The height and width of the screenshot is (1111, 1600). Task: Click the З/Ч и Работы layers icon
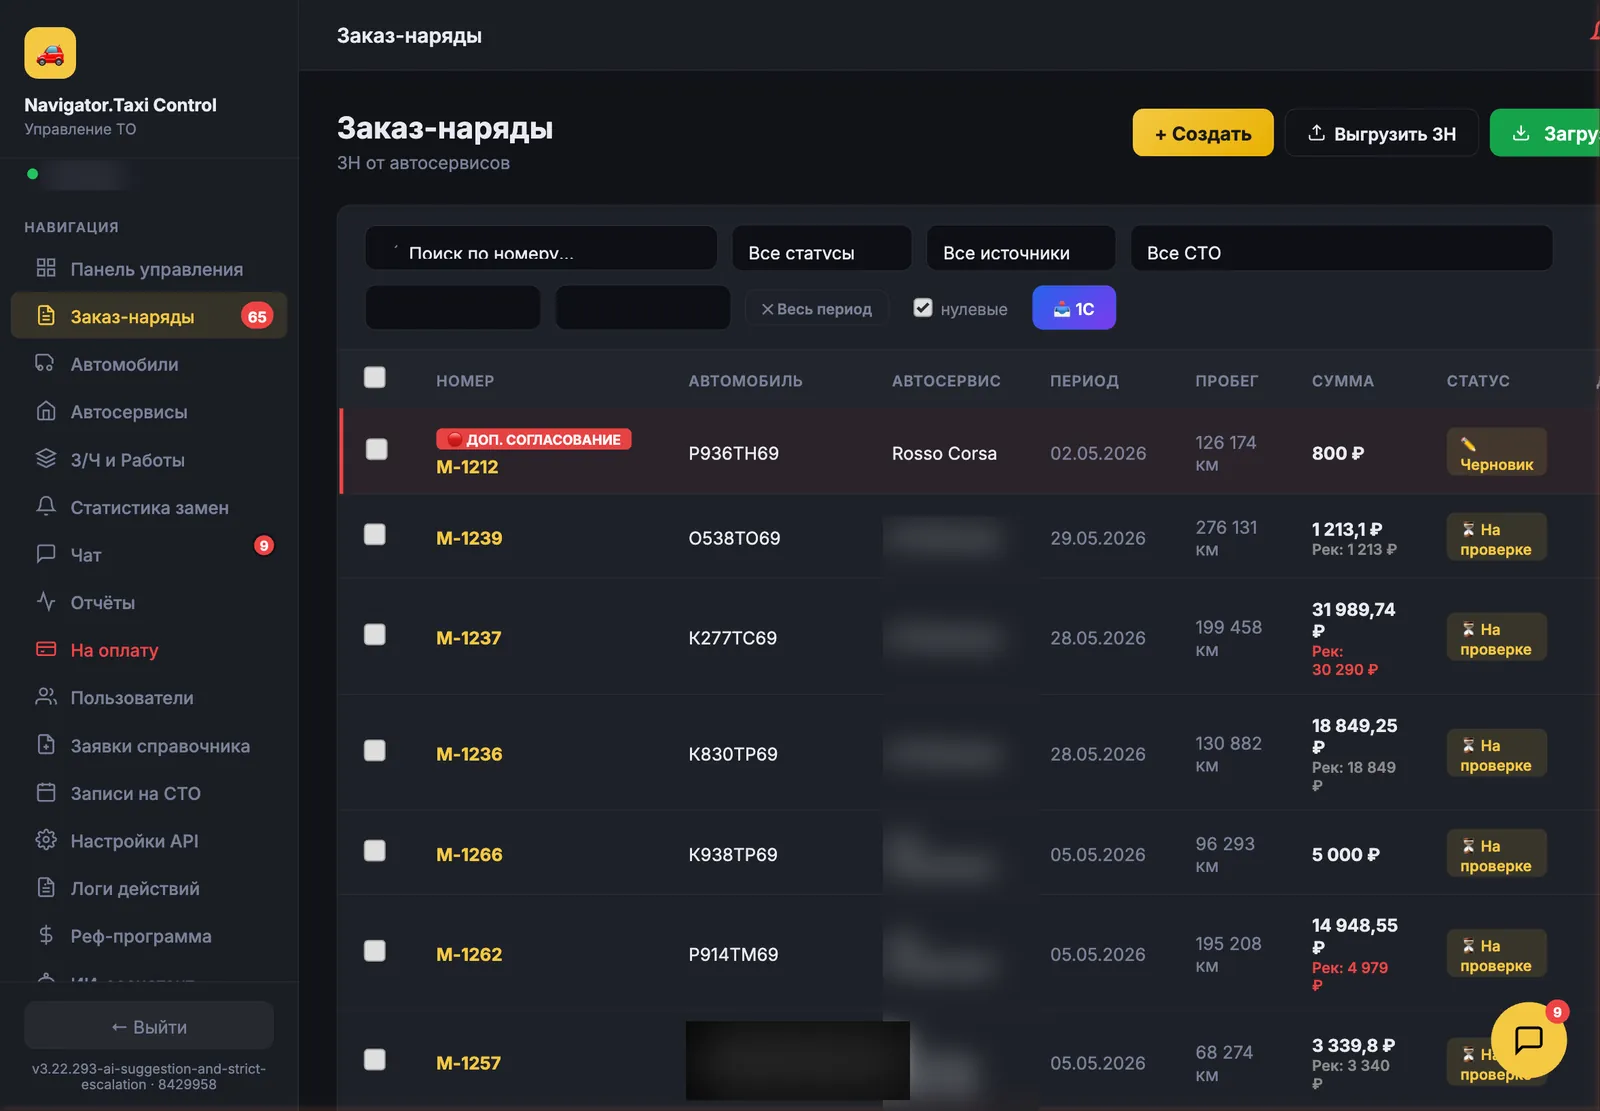(46, 459)
